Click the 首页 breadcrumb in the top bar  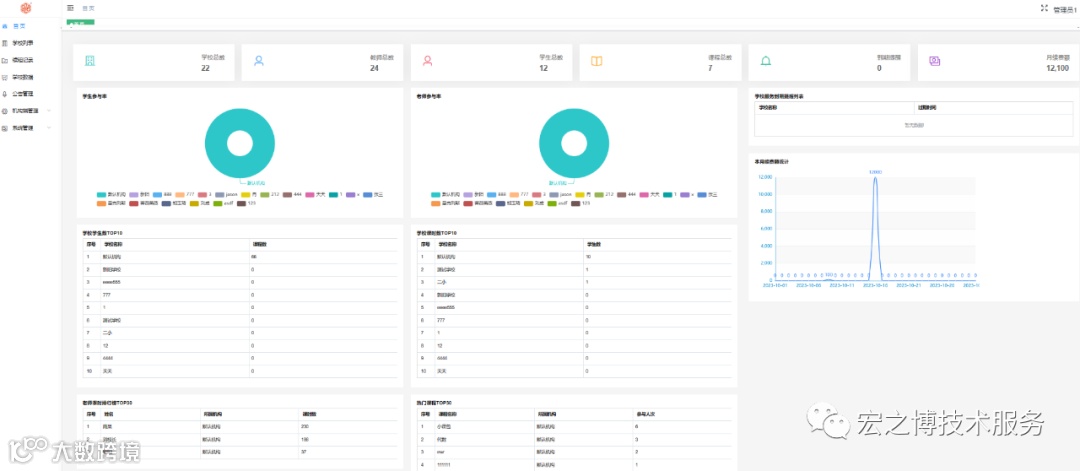click(x=88, y=8)
